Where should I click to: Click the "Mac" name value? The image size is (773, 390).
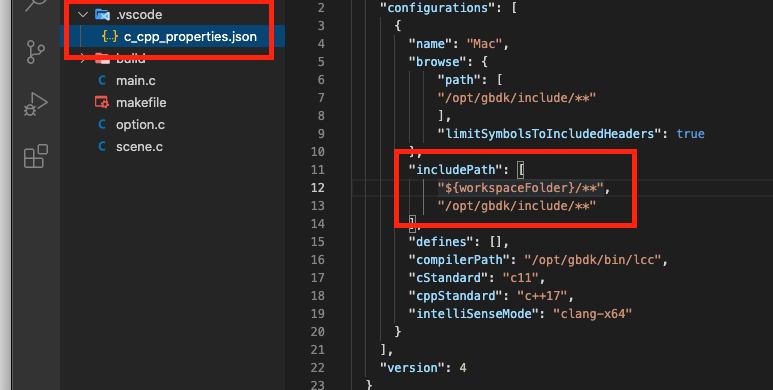pos(484,44)
